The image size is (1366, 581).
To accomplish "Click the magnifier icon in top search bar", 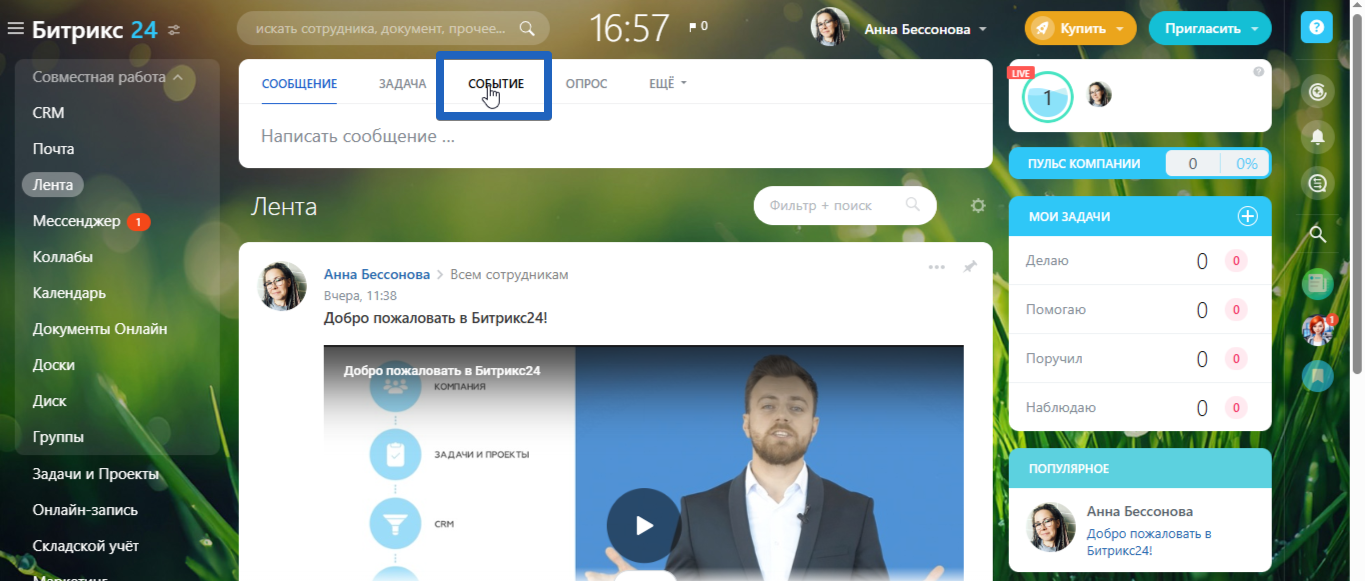I will [x=527, y=29].
